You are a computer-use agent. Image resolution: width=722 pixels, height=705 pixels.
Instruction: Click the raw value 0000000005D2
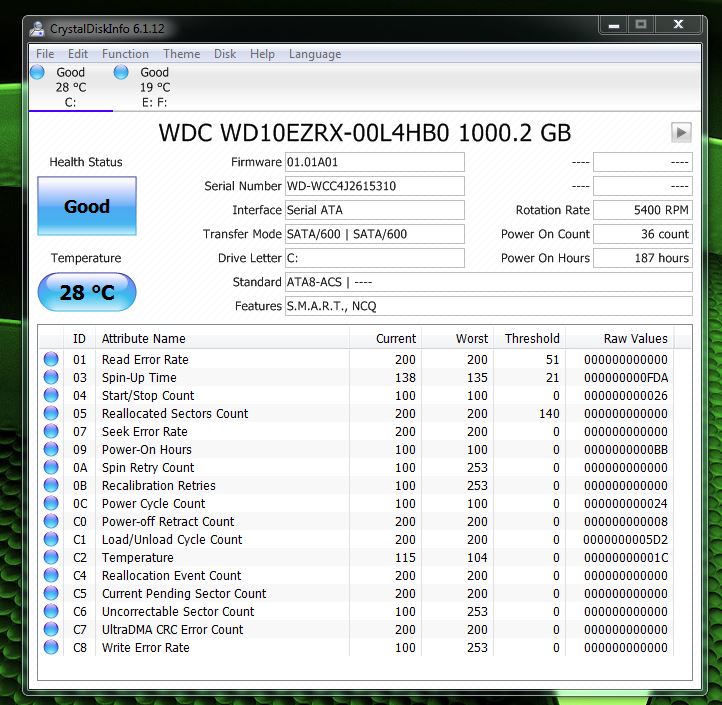click(x=626, y=539)
